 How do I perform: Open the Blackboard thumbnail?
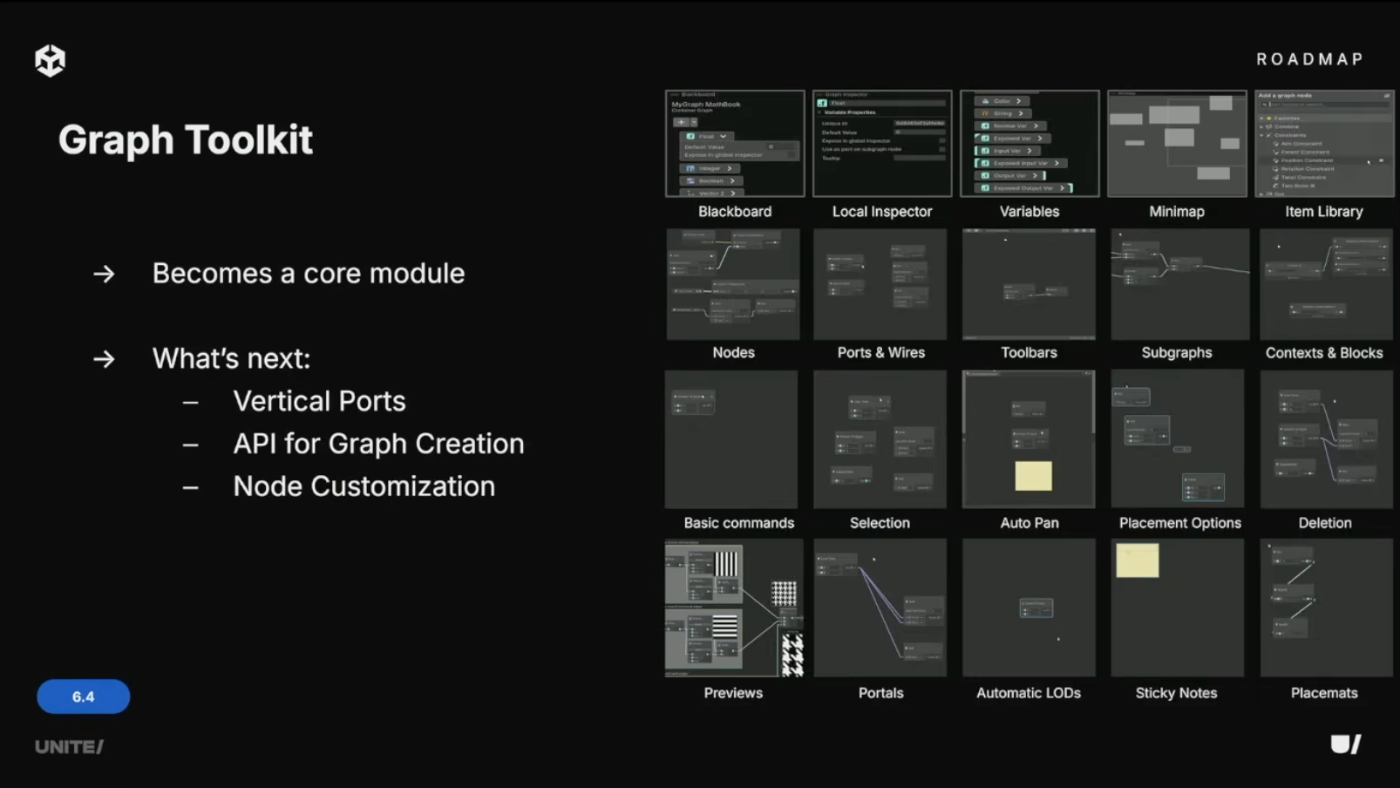point(735,143)
